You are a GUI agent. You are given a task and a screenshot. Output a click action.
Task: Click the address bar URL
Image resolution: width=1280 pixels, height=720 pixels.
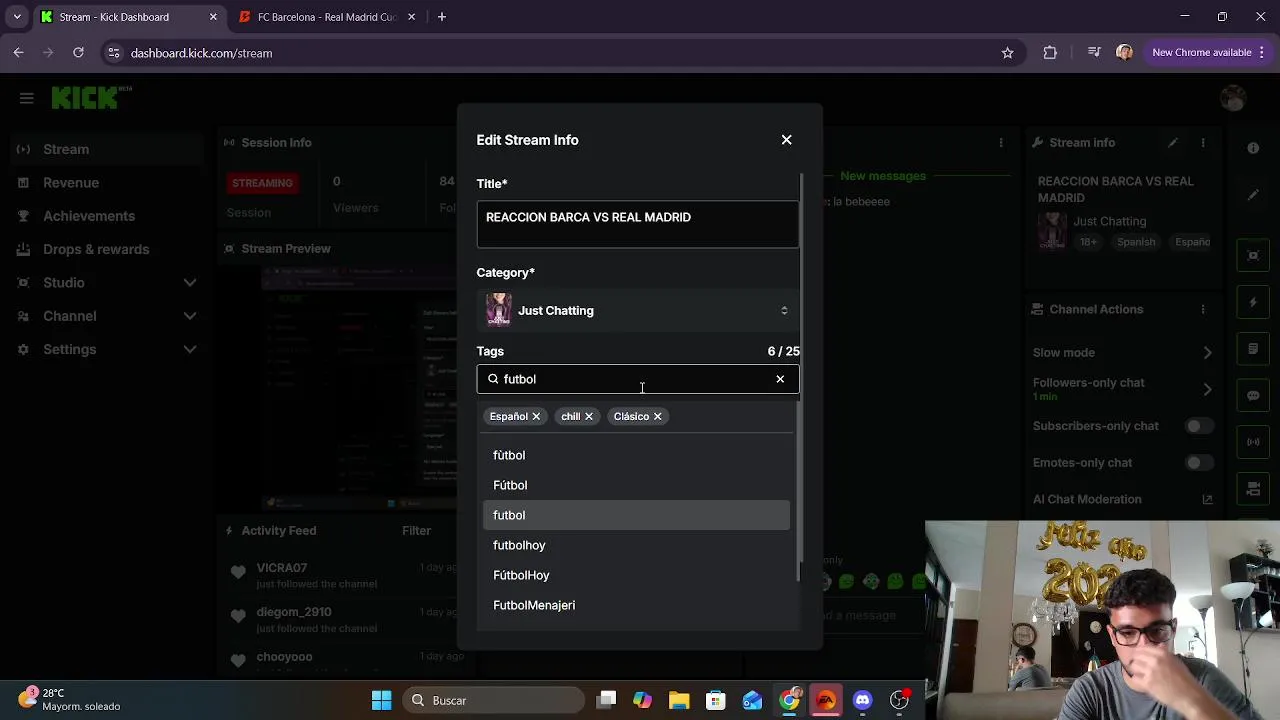201,53
